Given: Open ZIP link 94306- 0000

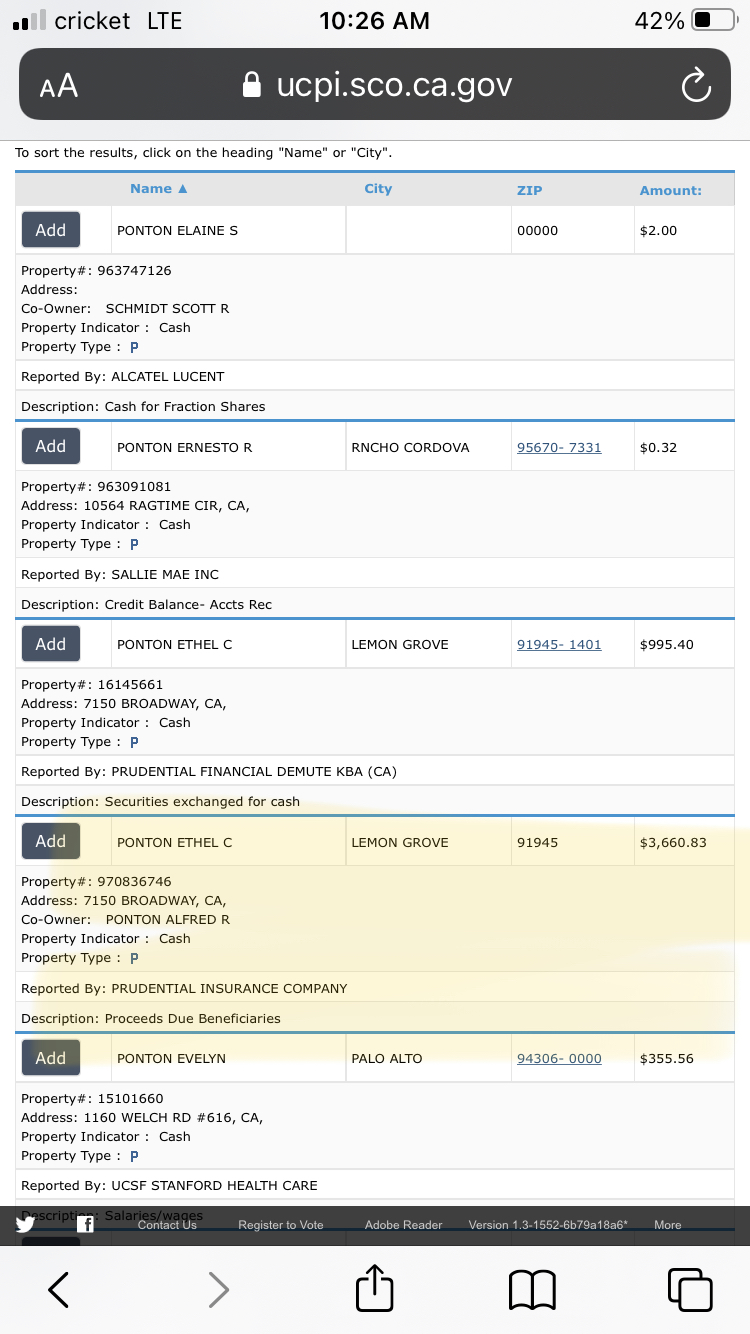Looking at the screenshot, I should (x=559, y=1059).
